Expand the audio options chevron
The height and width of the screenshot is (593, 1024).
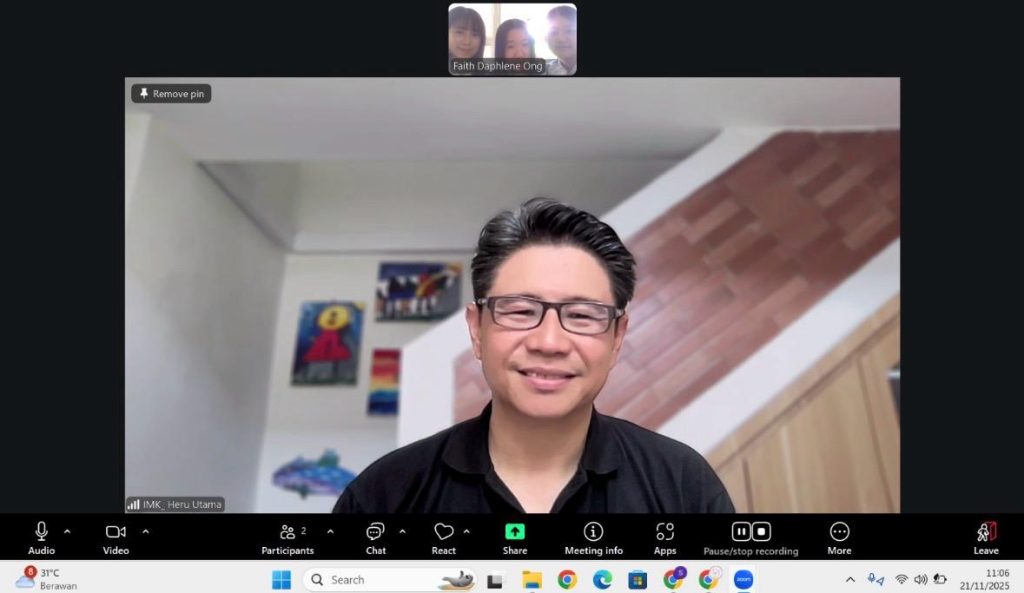click(67, 531)
